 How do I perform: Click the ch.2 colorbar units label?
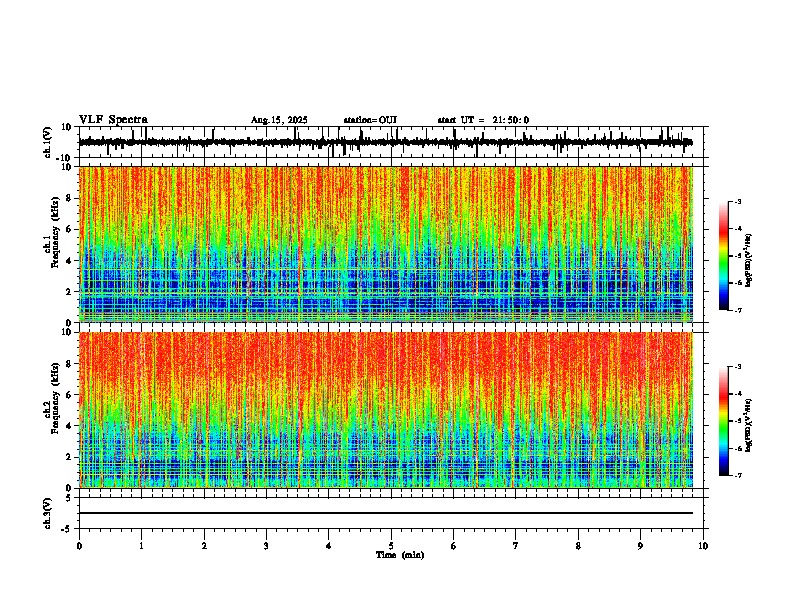(x=749, y=426)
